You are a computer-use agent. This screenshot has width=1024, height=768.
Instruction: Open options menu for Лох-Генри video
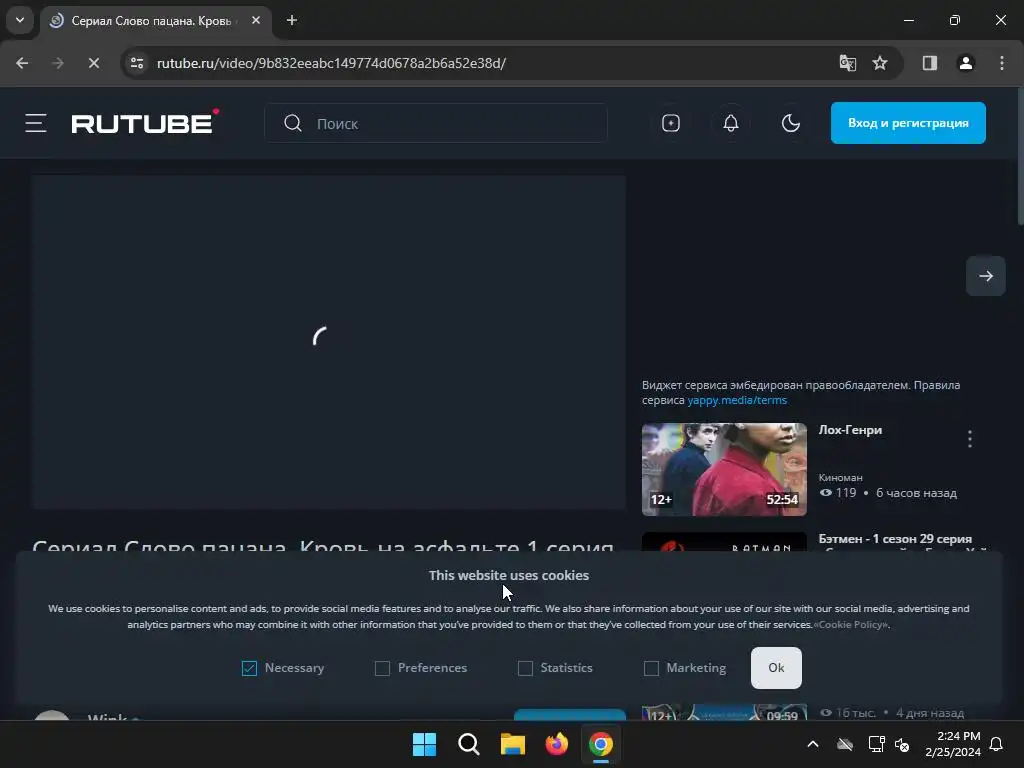[970, 439]
